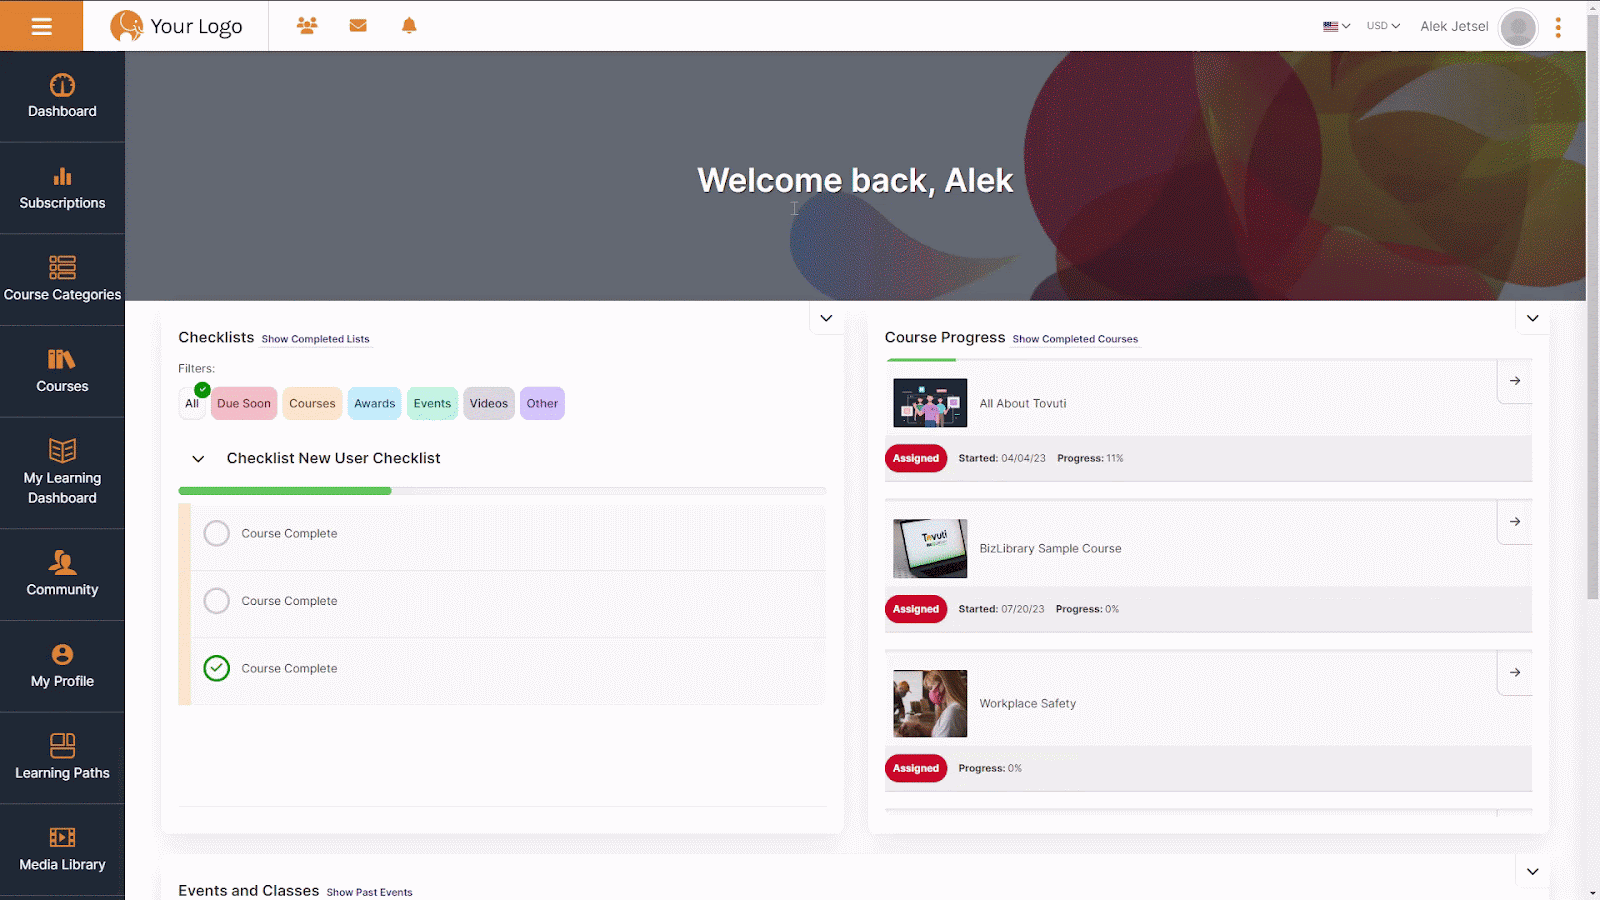Open the BizLibrary Sample Course thumbnail

pos(929,548)
